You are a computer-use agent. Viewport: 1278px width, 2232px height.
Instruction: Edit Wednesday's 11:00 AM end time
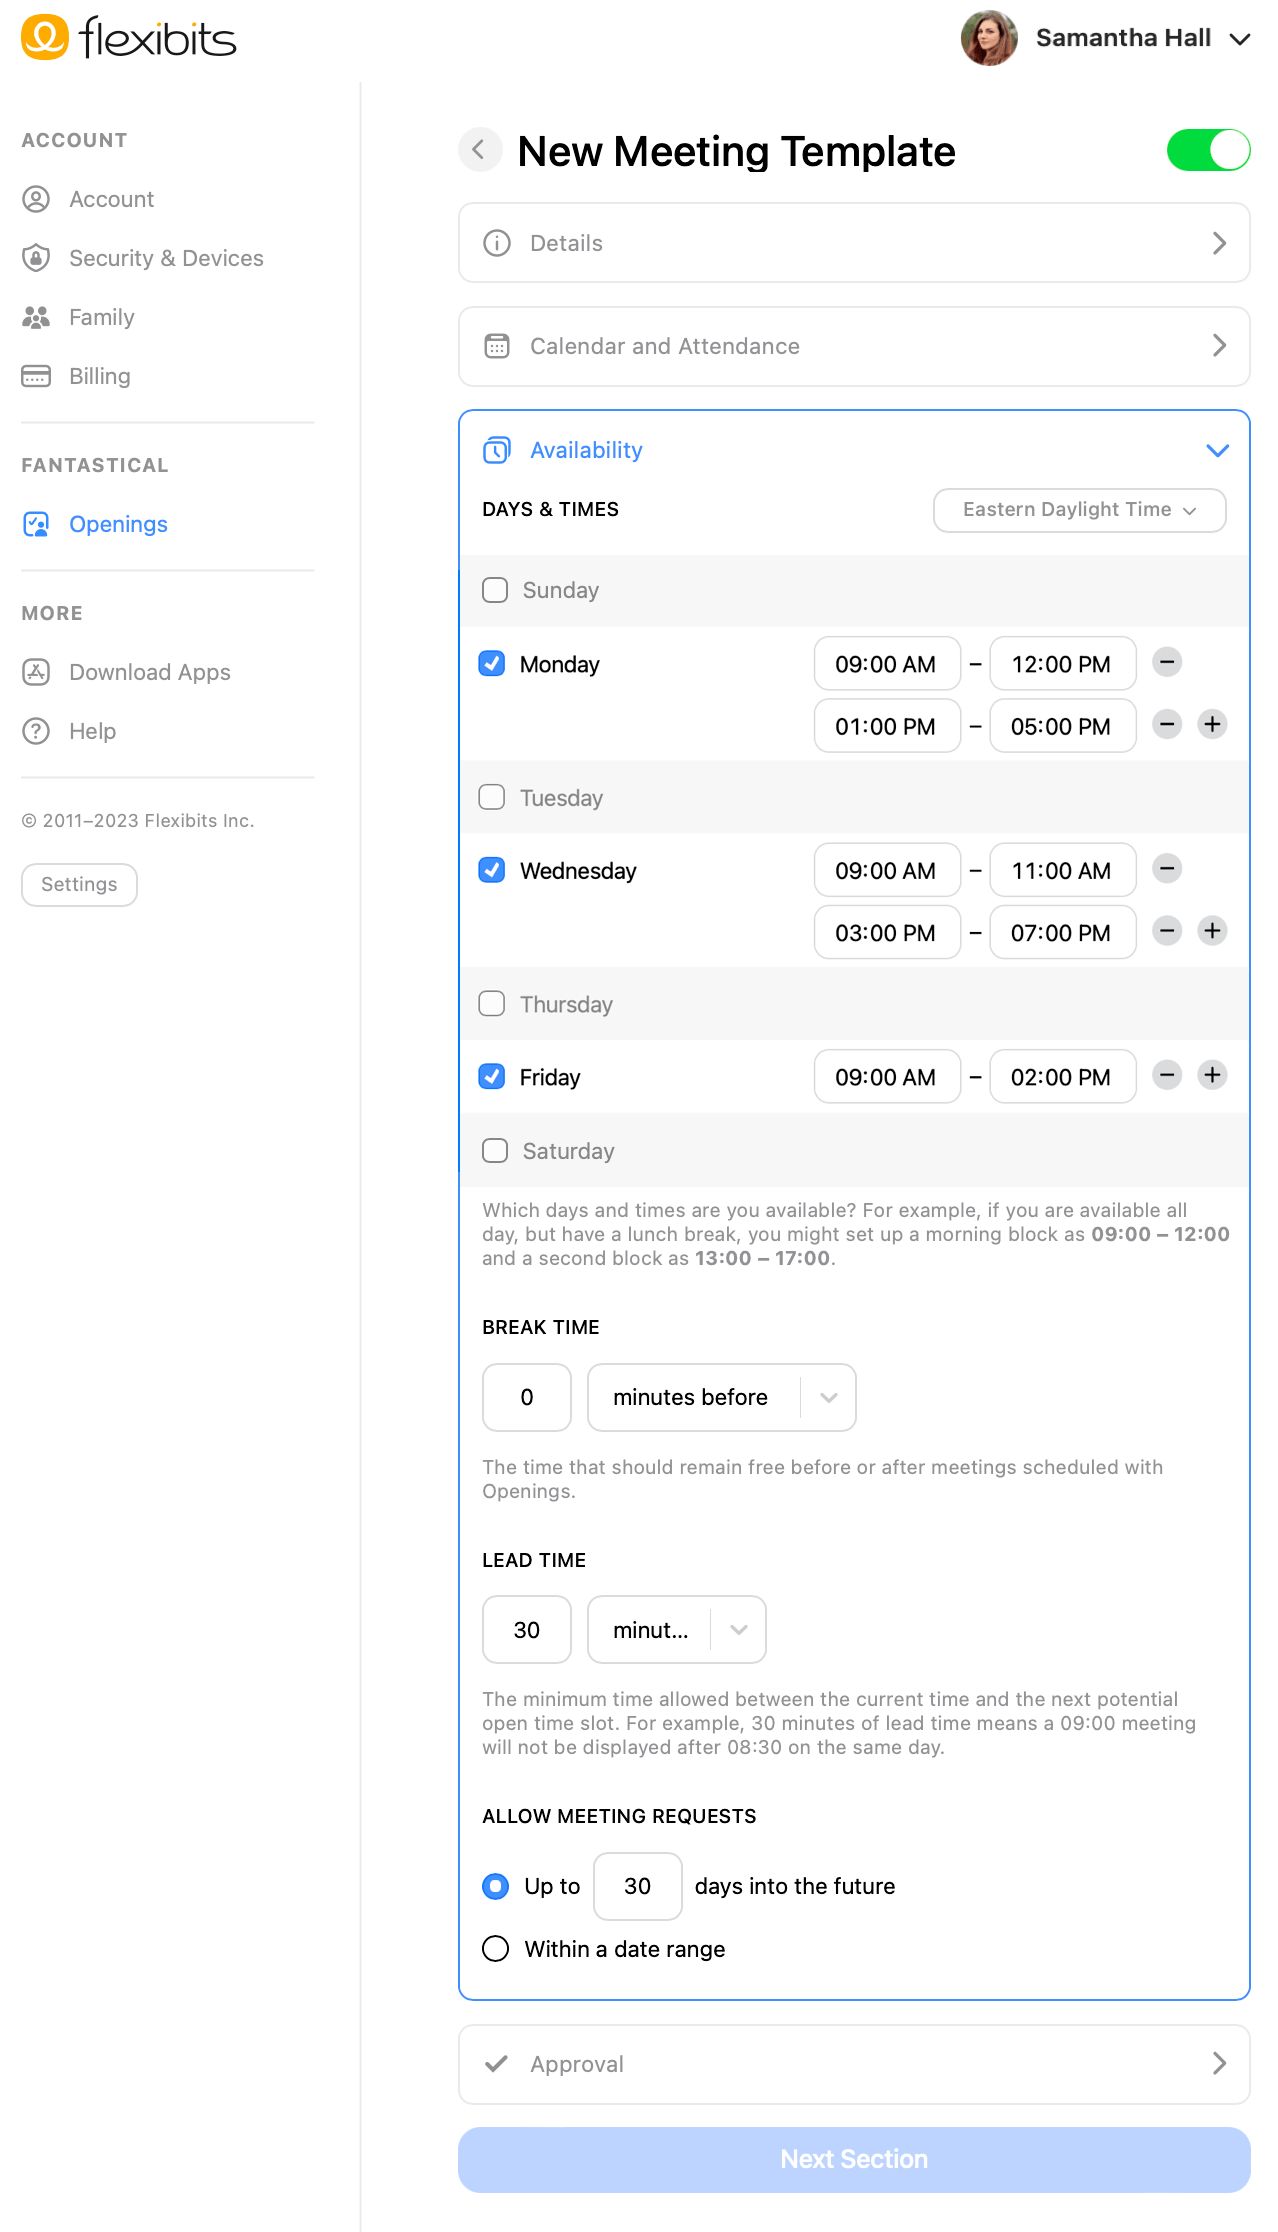click(x=1063, y=870)
